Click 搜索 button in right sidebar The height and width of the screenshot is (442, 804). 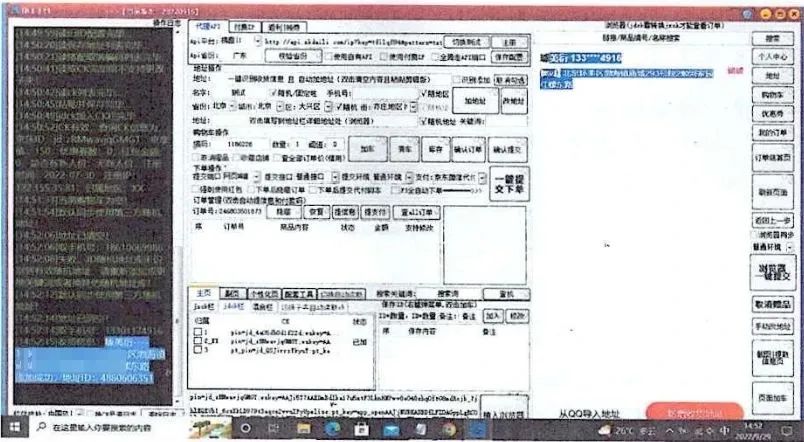click(772, 38)
